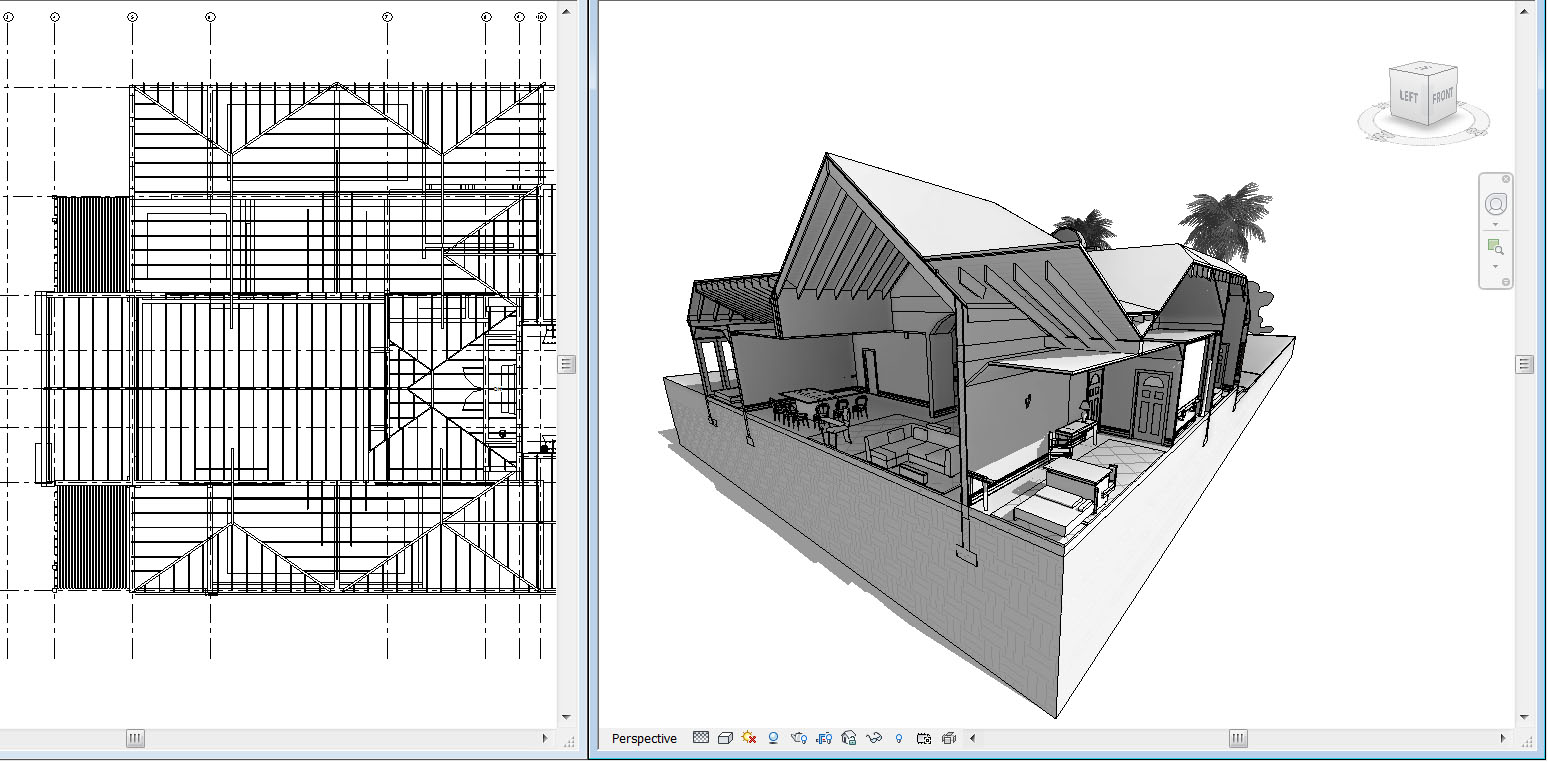Click the 3D view lock house icon
Screen dimensions: 1548x762
(849, 738)
